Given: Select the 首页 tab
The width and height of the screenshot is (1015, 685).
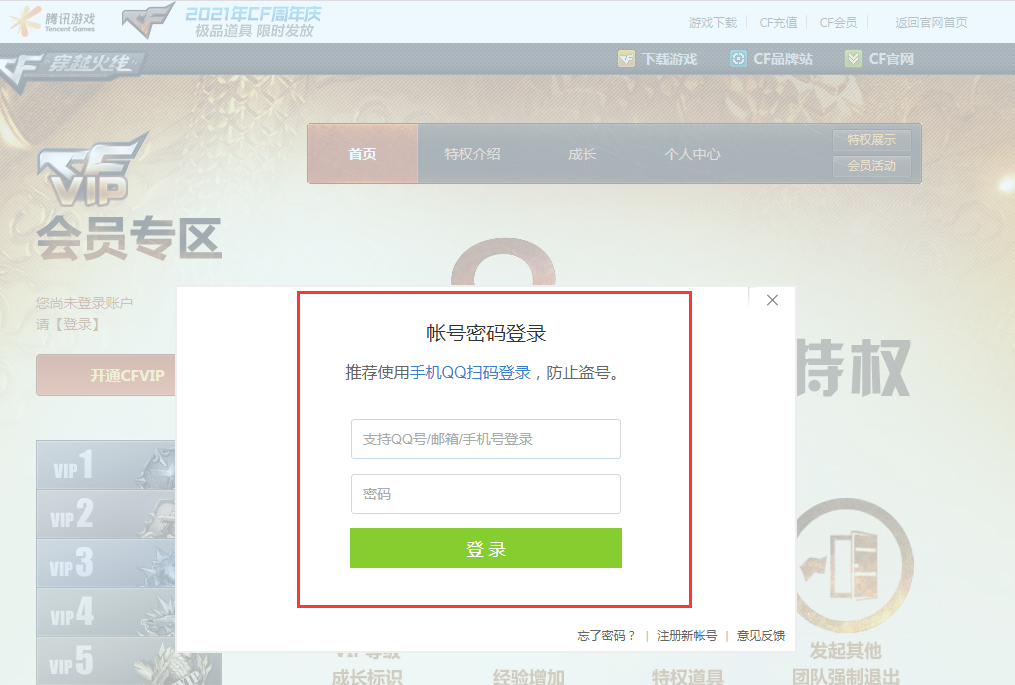Looking at the screenshot, I should tap(362, 154).
